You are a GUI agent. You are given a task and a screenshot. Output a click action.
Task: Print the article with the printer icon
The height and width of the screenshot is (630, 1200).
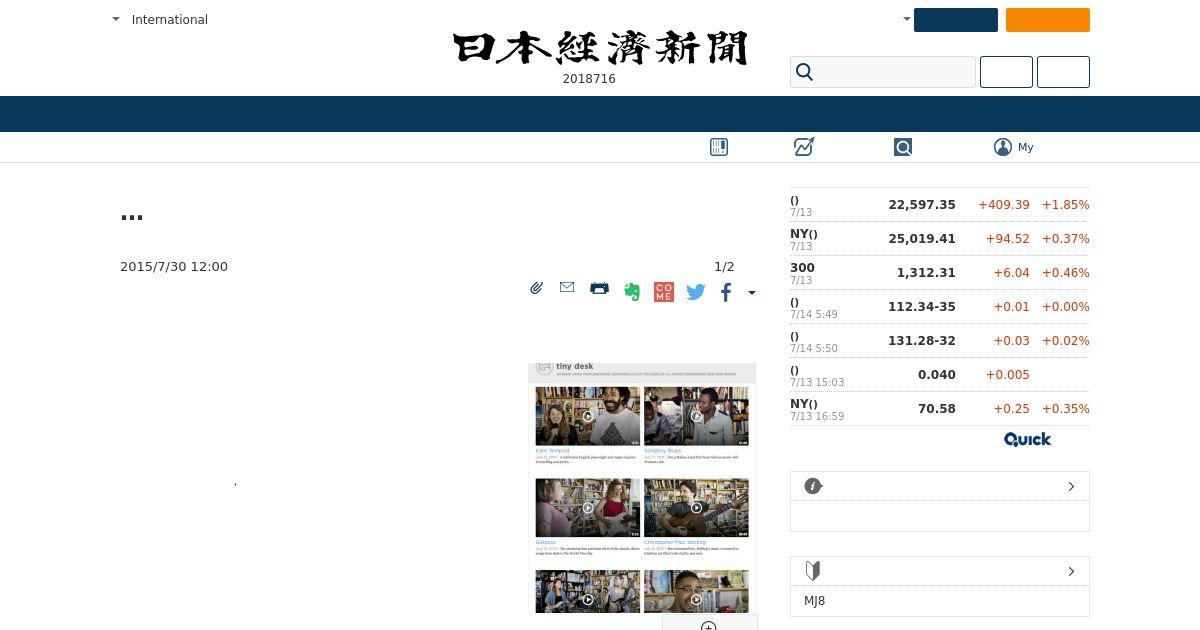coord(599,288)
